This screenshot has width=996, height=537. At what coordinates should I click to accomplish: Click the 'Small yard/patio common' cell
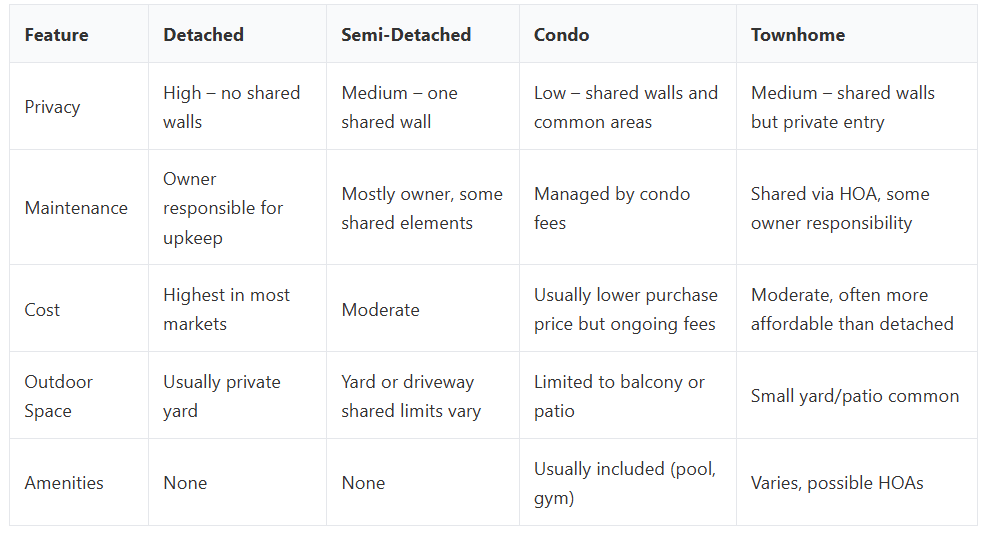click(x=854, y=396)
